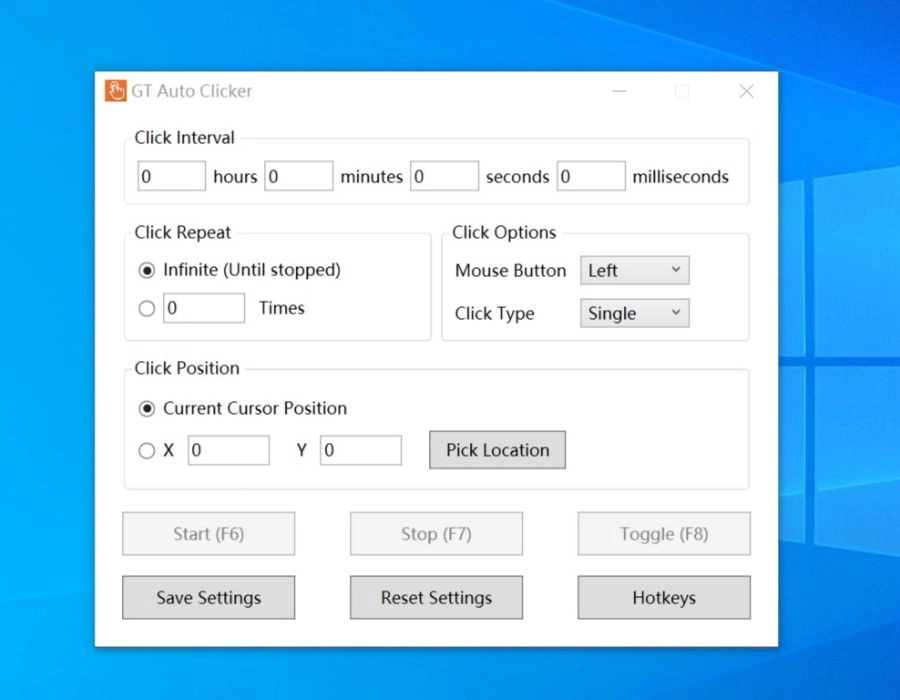Click the hours input field

(x=171, y=175)
